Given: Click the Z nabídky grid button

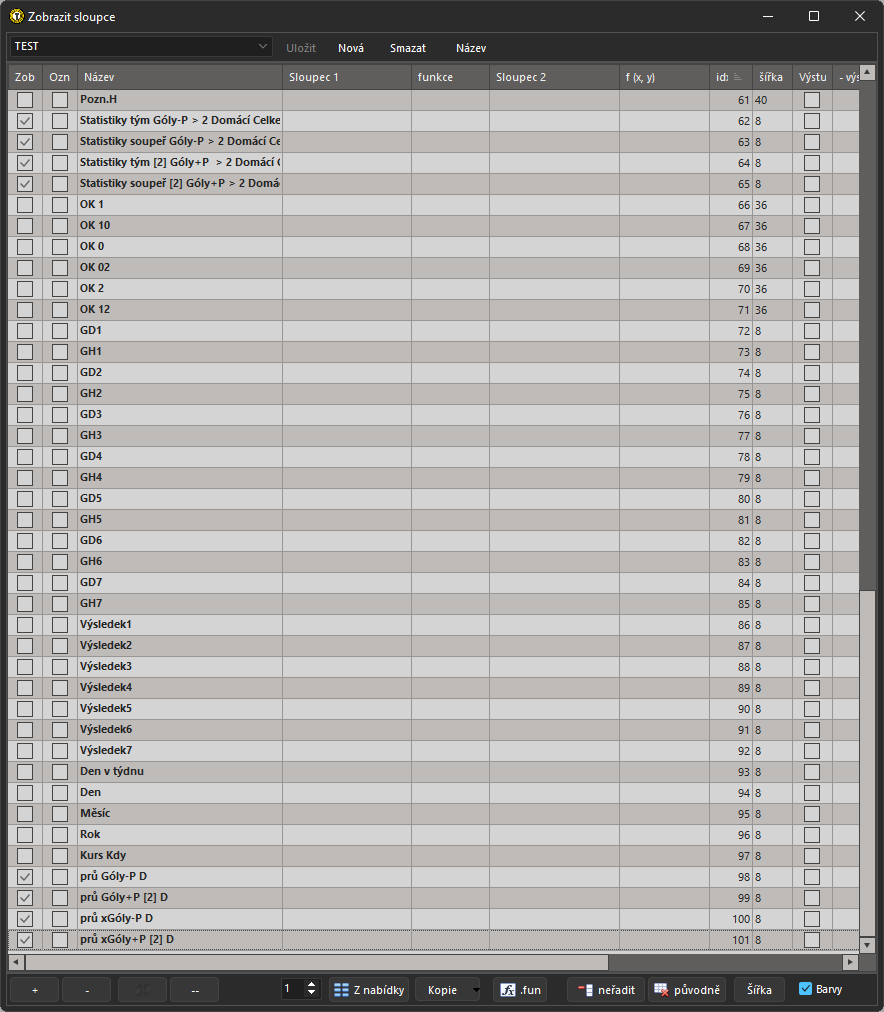Looking at the screenshot, I should pyautogui.click(x=369, y=989).
